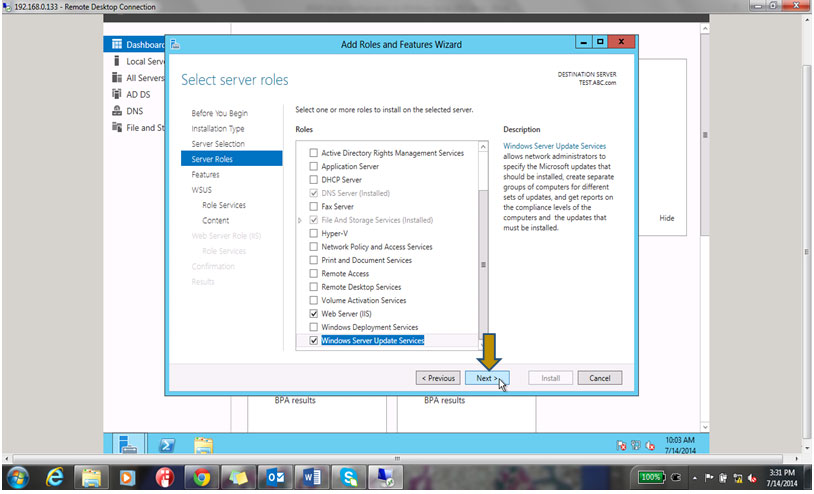Open Sticky Notes from taskbar
814x494 pixels.
coord(238,477)
